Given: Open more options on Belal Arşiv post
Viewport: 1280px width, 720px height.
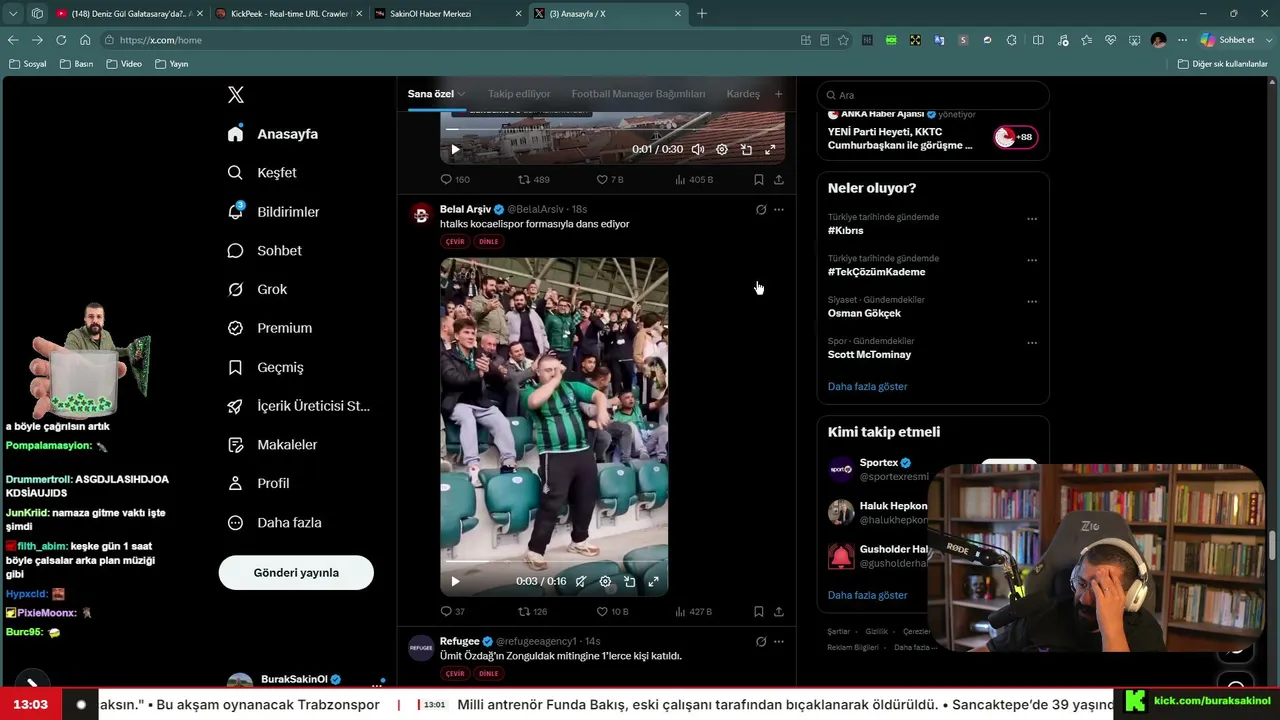Looking at the screenshot, I should pyautogui.click(x=779, y=210).
